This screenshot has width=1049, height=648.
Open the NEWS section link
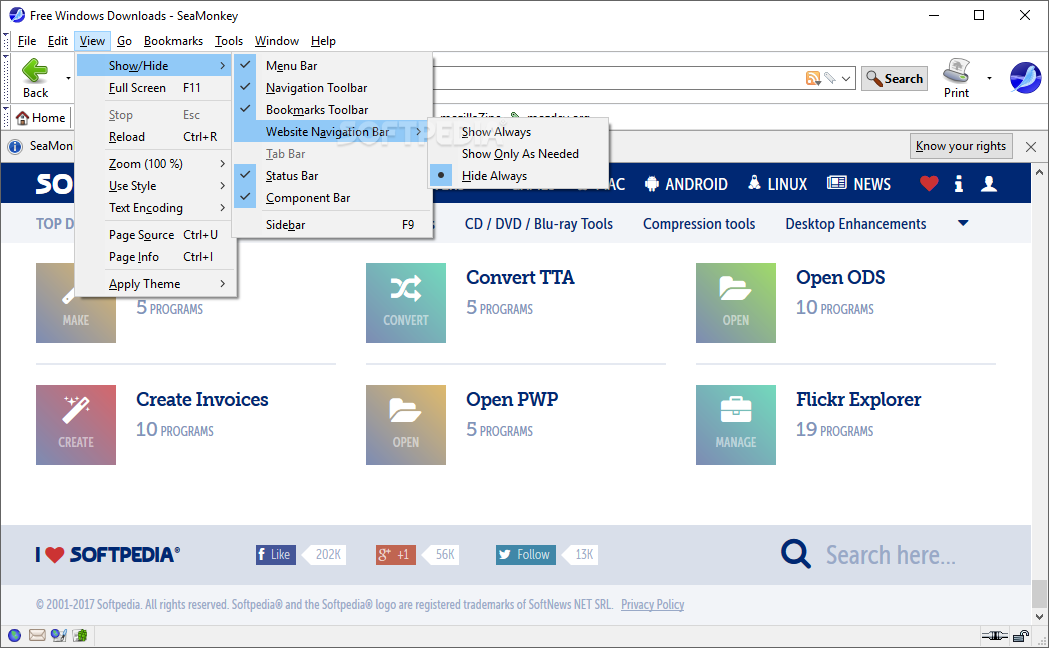pos(859,184)
